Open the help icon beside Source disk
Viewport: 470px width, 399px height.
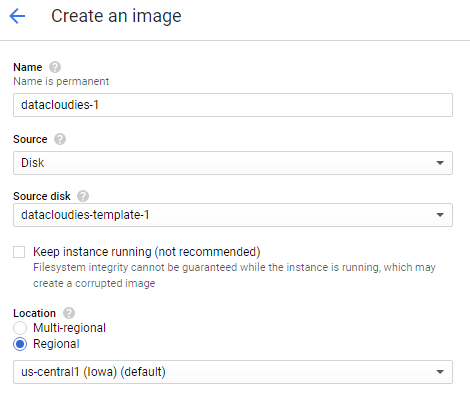[83, 196]
